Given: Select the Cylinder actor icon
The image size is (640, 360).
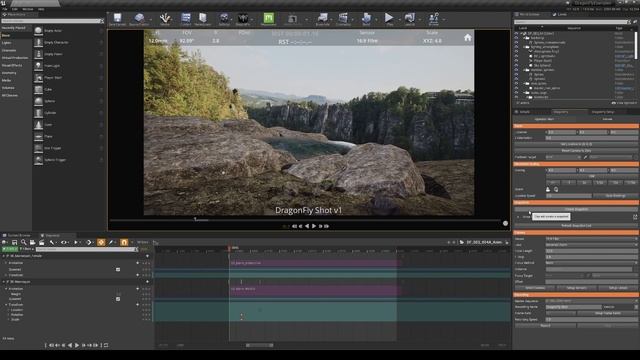Looking at the screenshot, I should click(x=38, y=113).
